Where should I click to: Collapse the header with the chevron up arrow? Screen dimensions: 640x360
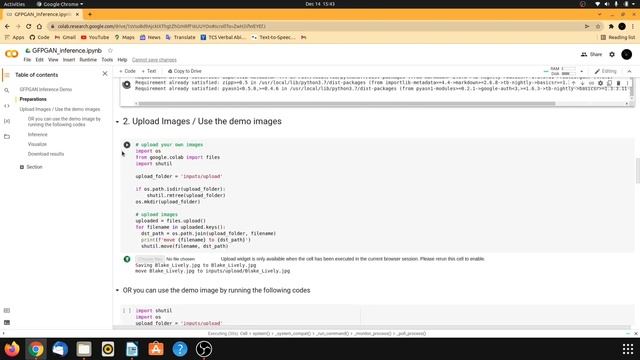point(629,71)
